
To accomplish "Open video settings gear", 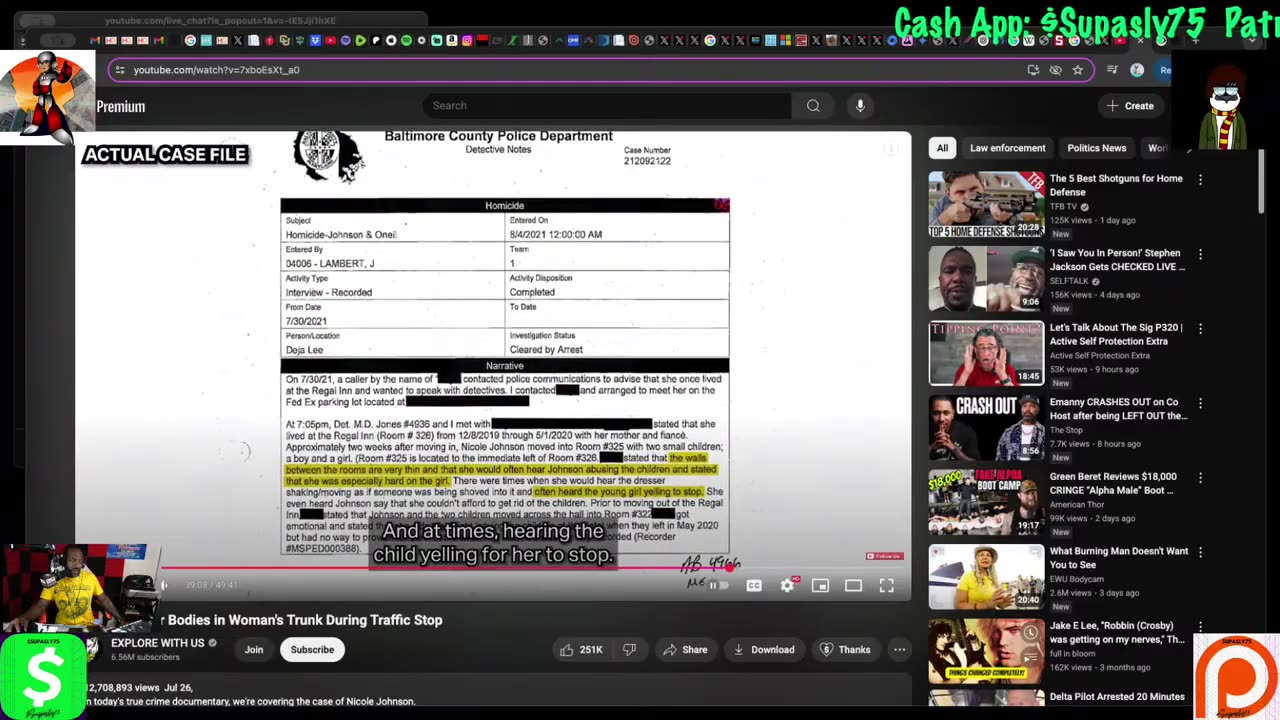I will [787, 586].
